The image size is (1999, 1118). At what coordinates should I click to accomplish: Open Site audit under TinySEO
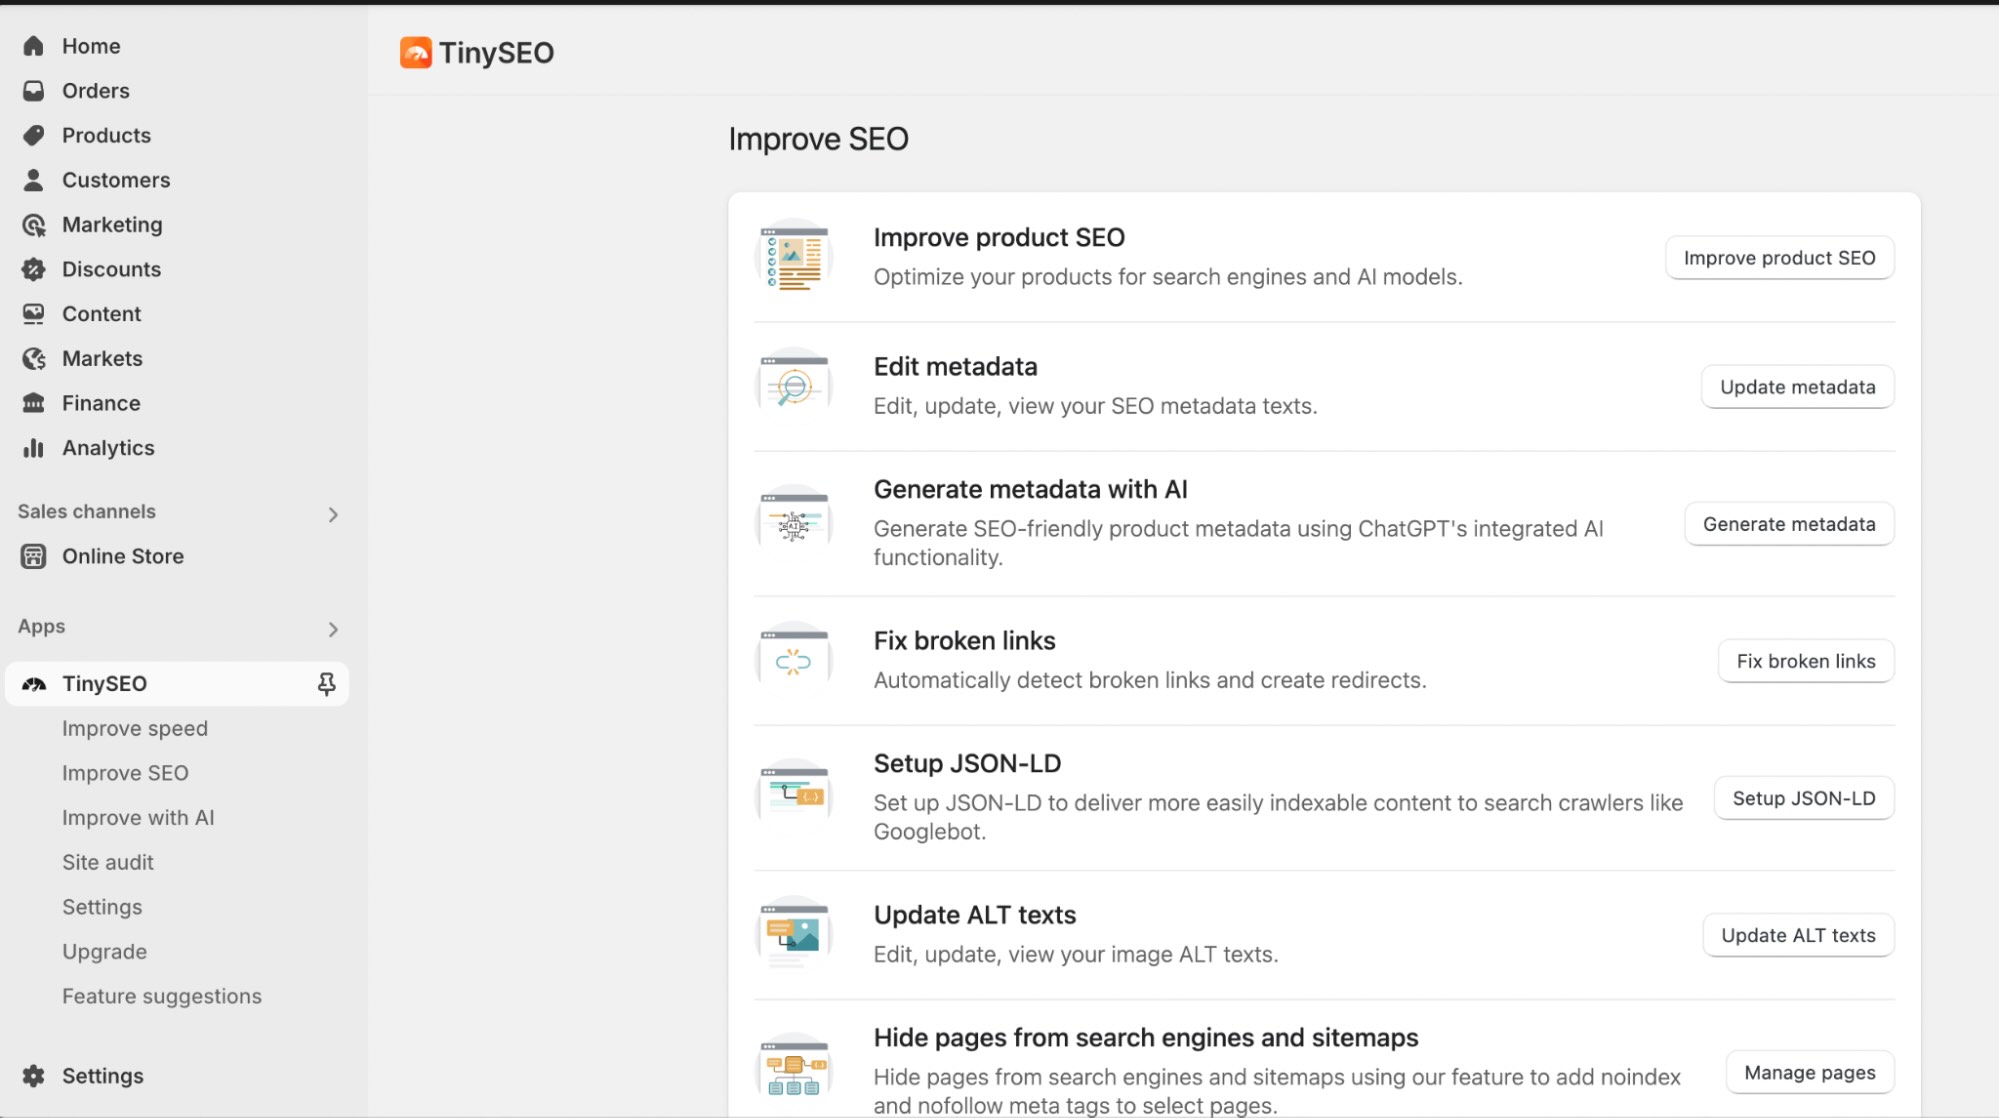[x=108, y=862]
